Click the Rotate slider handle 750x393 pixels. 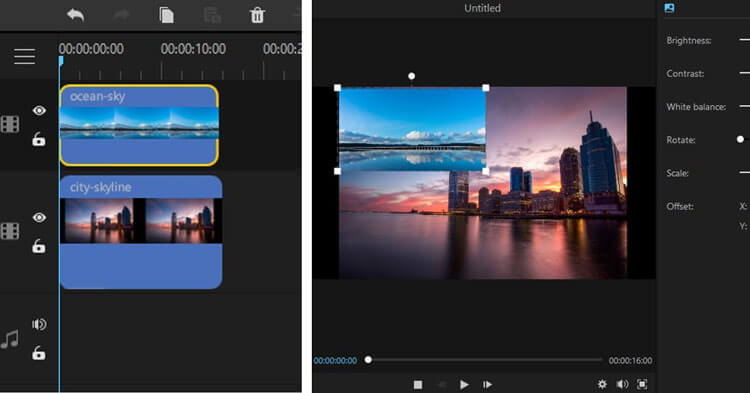click(x=740, y=140)
